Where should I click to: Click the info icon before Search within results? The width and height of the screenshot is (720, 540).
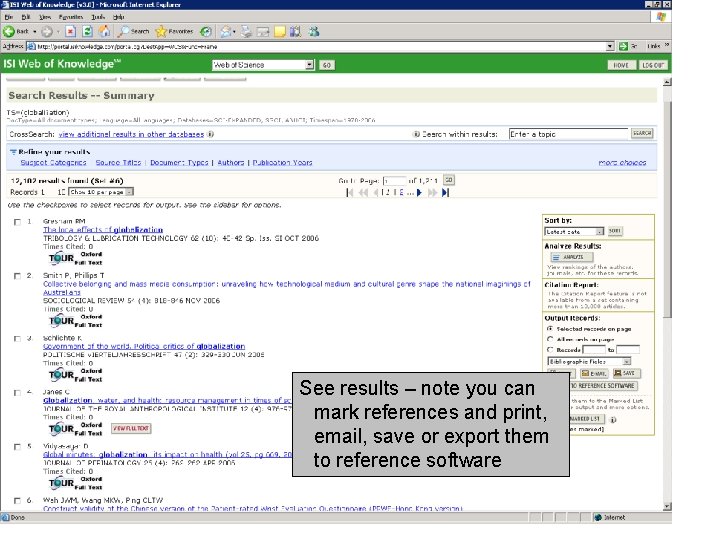[x=416, y=134]
